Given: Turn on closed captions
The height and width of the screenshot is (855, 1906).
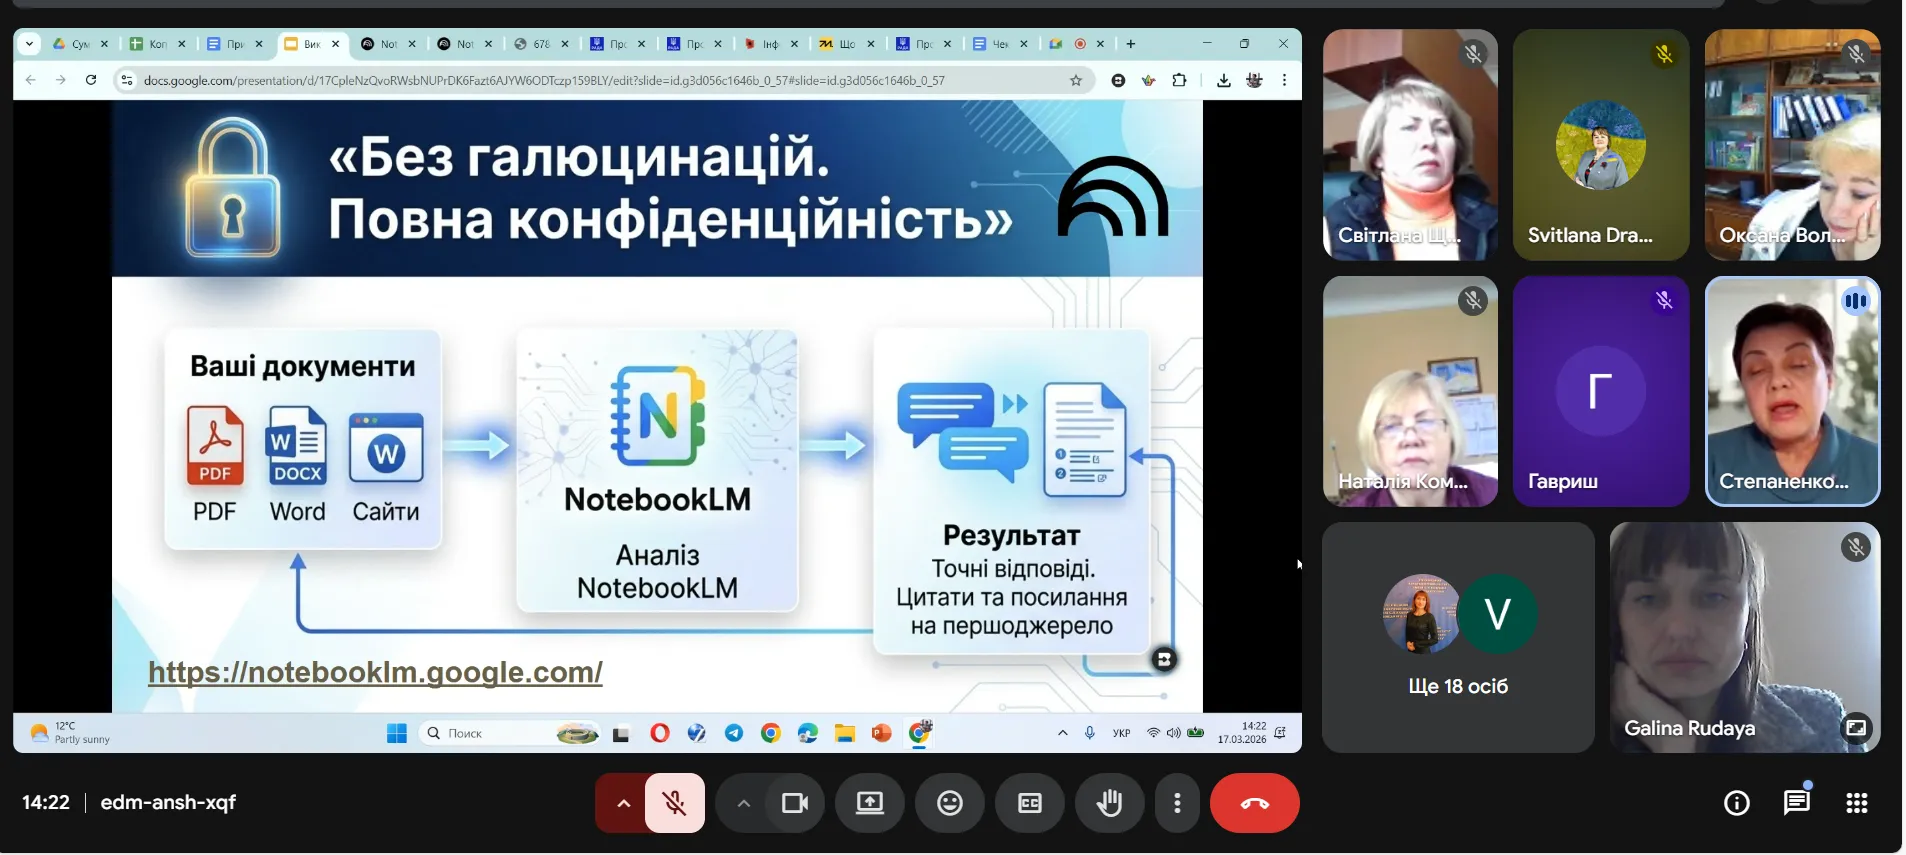Looking at the screenshot, I should [1030, 803].
